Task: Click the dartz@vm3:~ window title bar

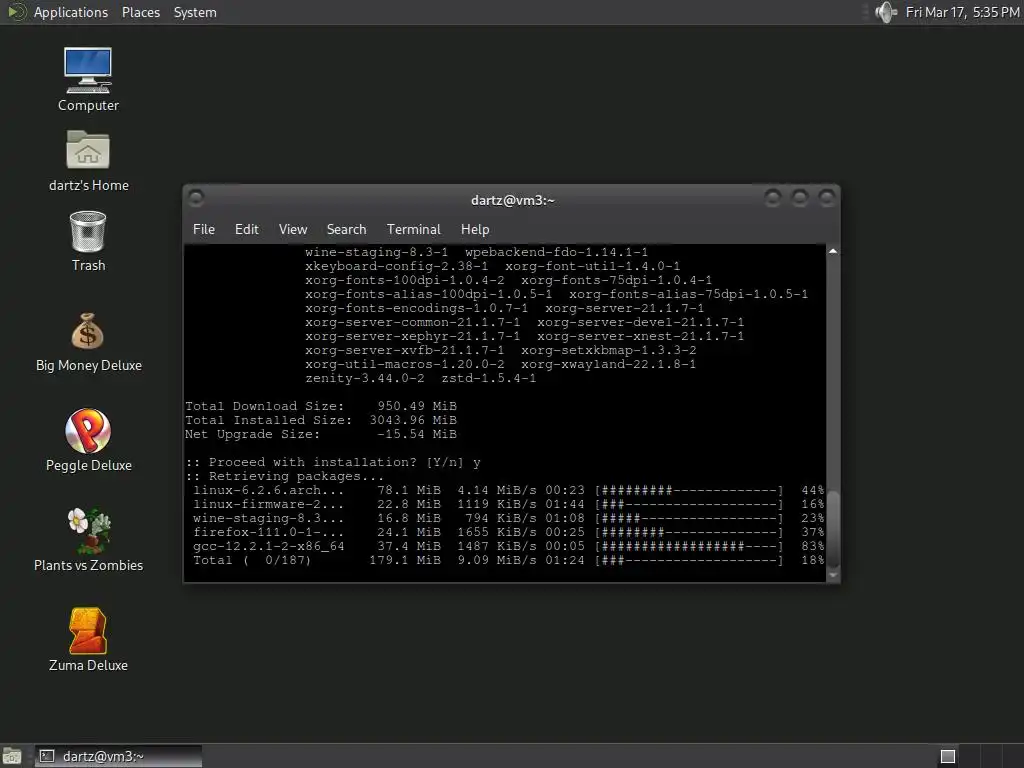Action: point(513,200)
